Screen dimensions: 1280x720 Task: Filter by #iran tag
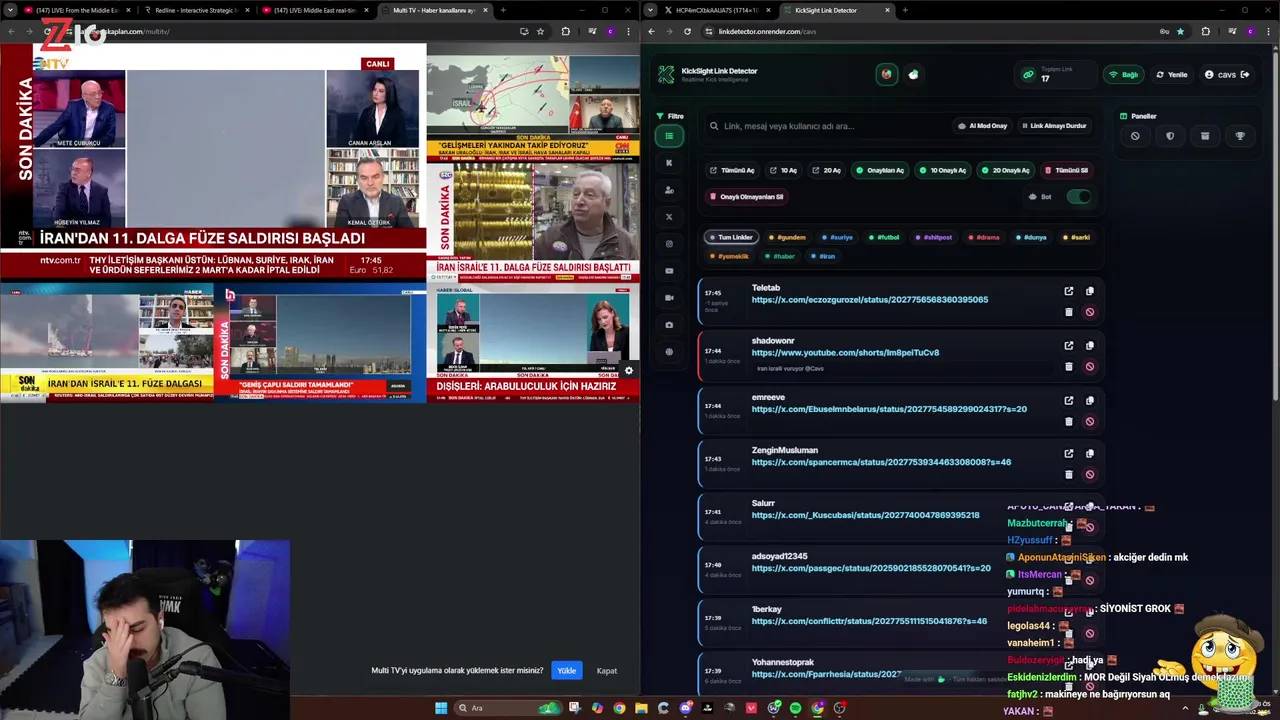coord(824,256)
